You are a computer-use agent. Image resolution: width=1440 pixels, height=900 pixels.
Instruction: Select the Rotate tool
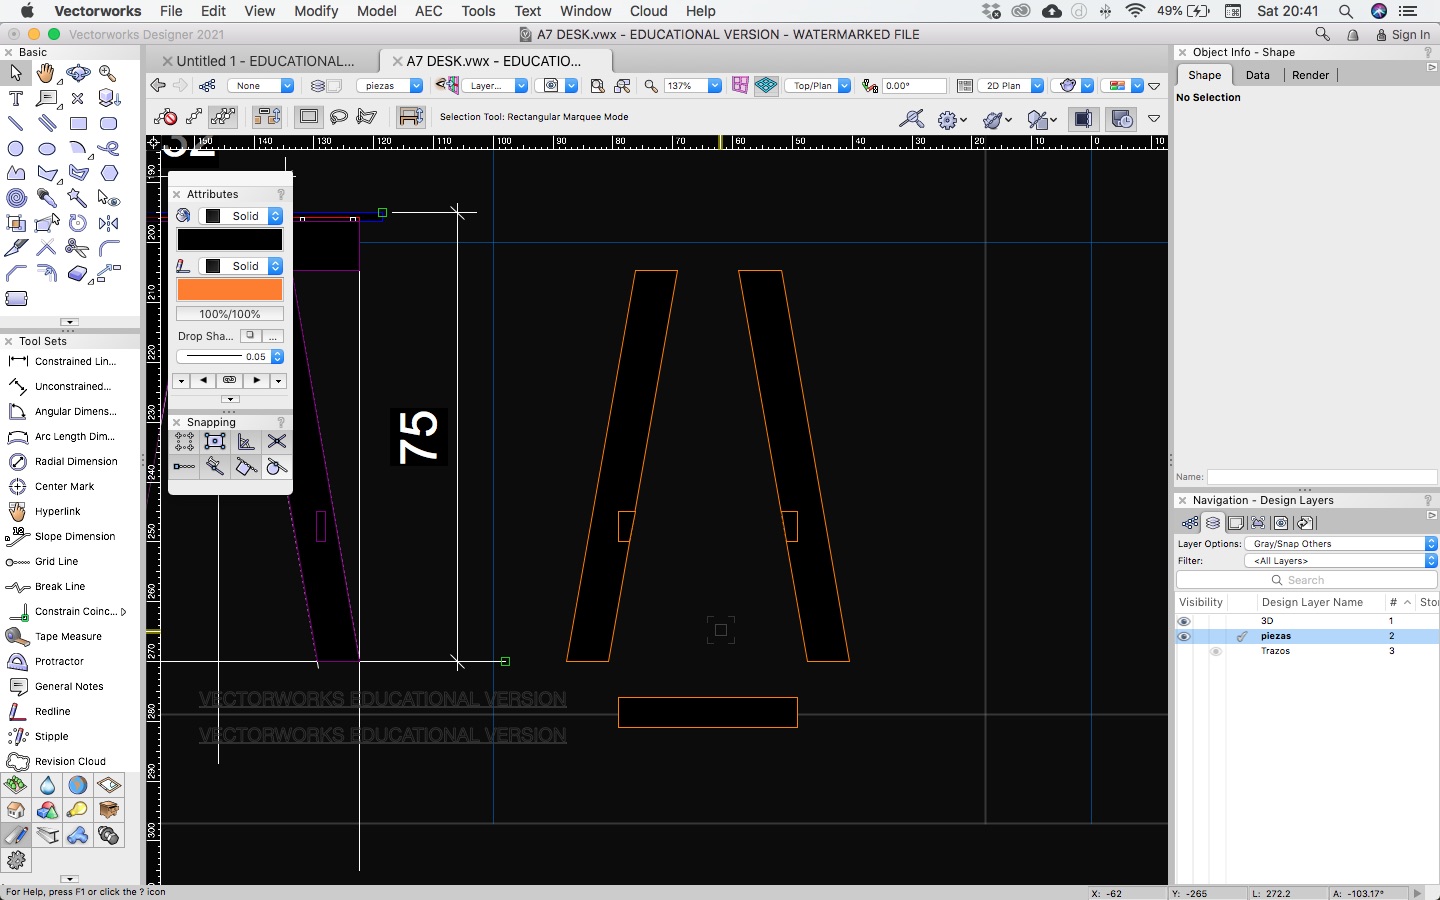coord(78,223)
